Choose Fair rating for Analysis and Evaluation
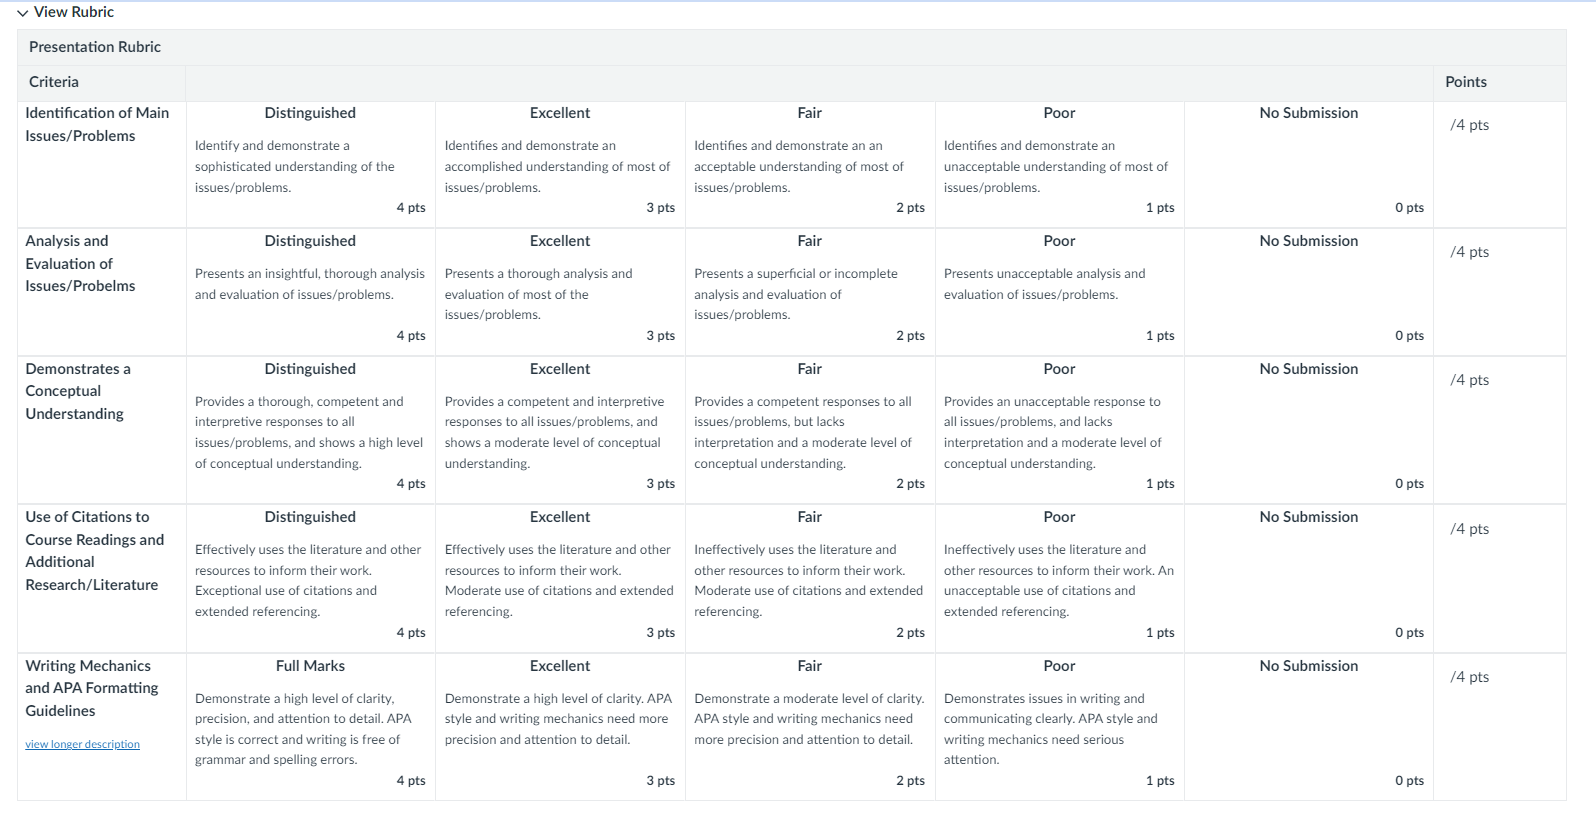Image resolution: width=1596 pixels, height=813 pixels. (810, 292)
